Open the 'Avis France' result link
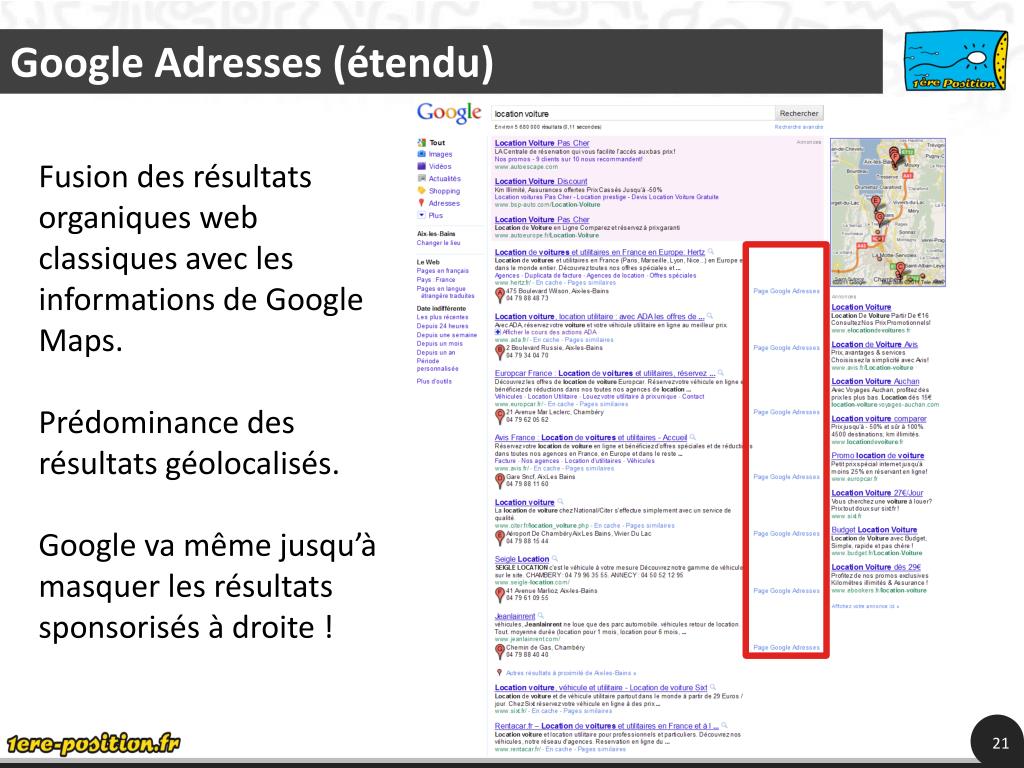Image resolution: width=1024 pixels, height=768 pixels. pyautogui.click(x=590, y=438)
